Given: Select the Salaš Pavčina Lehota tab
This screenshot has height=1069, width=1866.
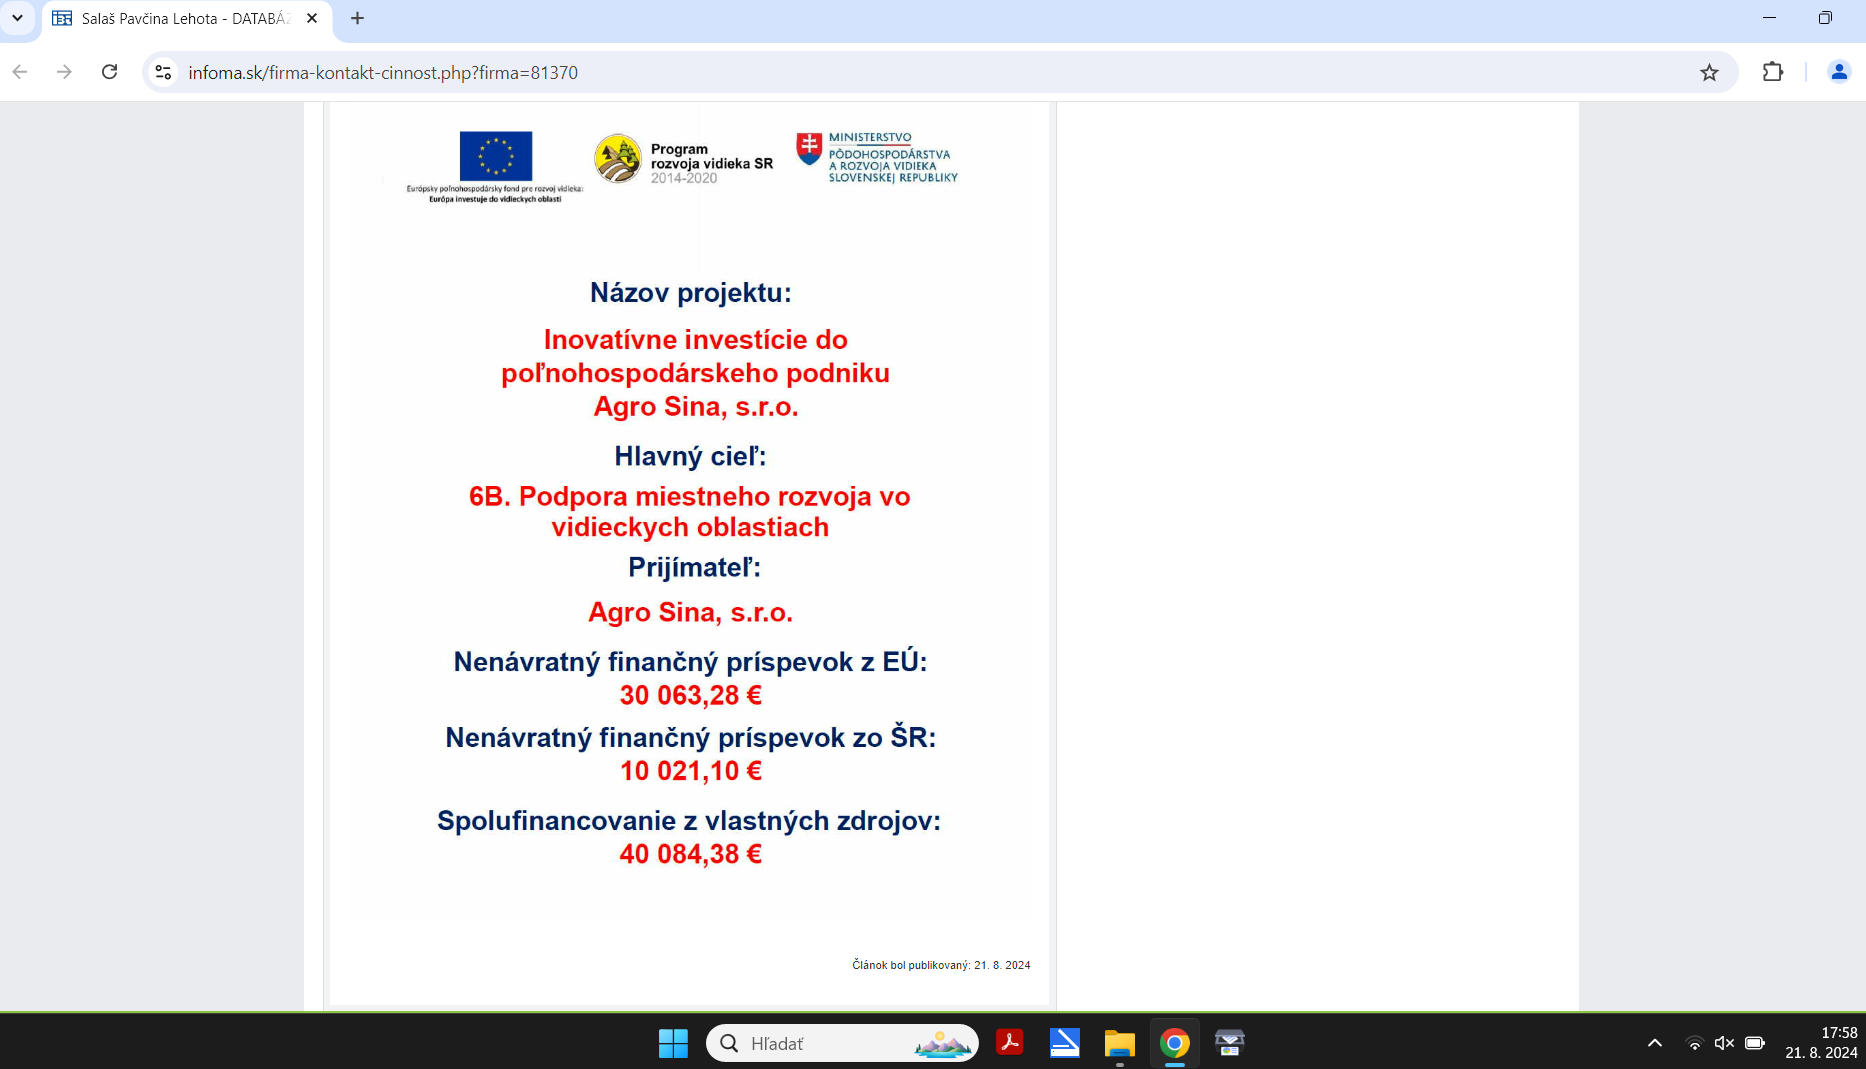Looking at the screenshot, I should click(x=187, y=19).
